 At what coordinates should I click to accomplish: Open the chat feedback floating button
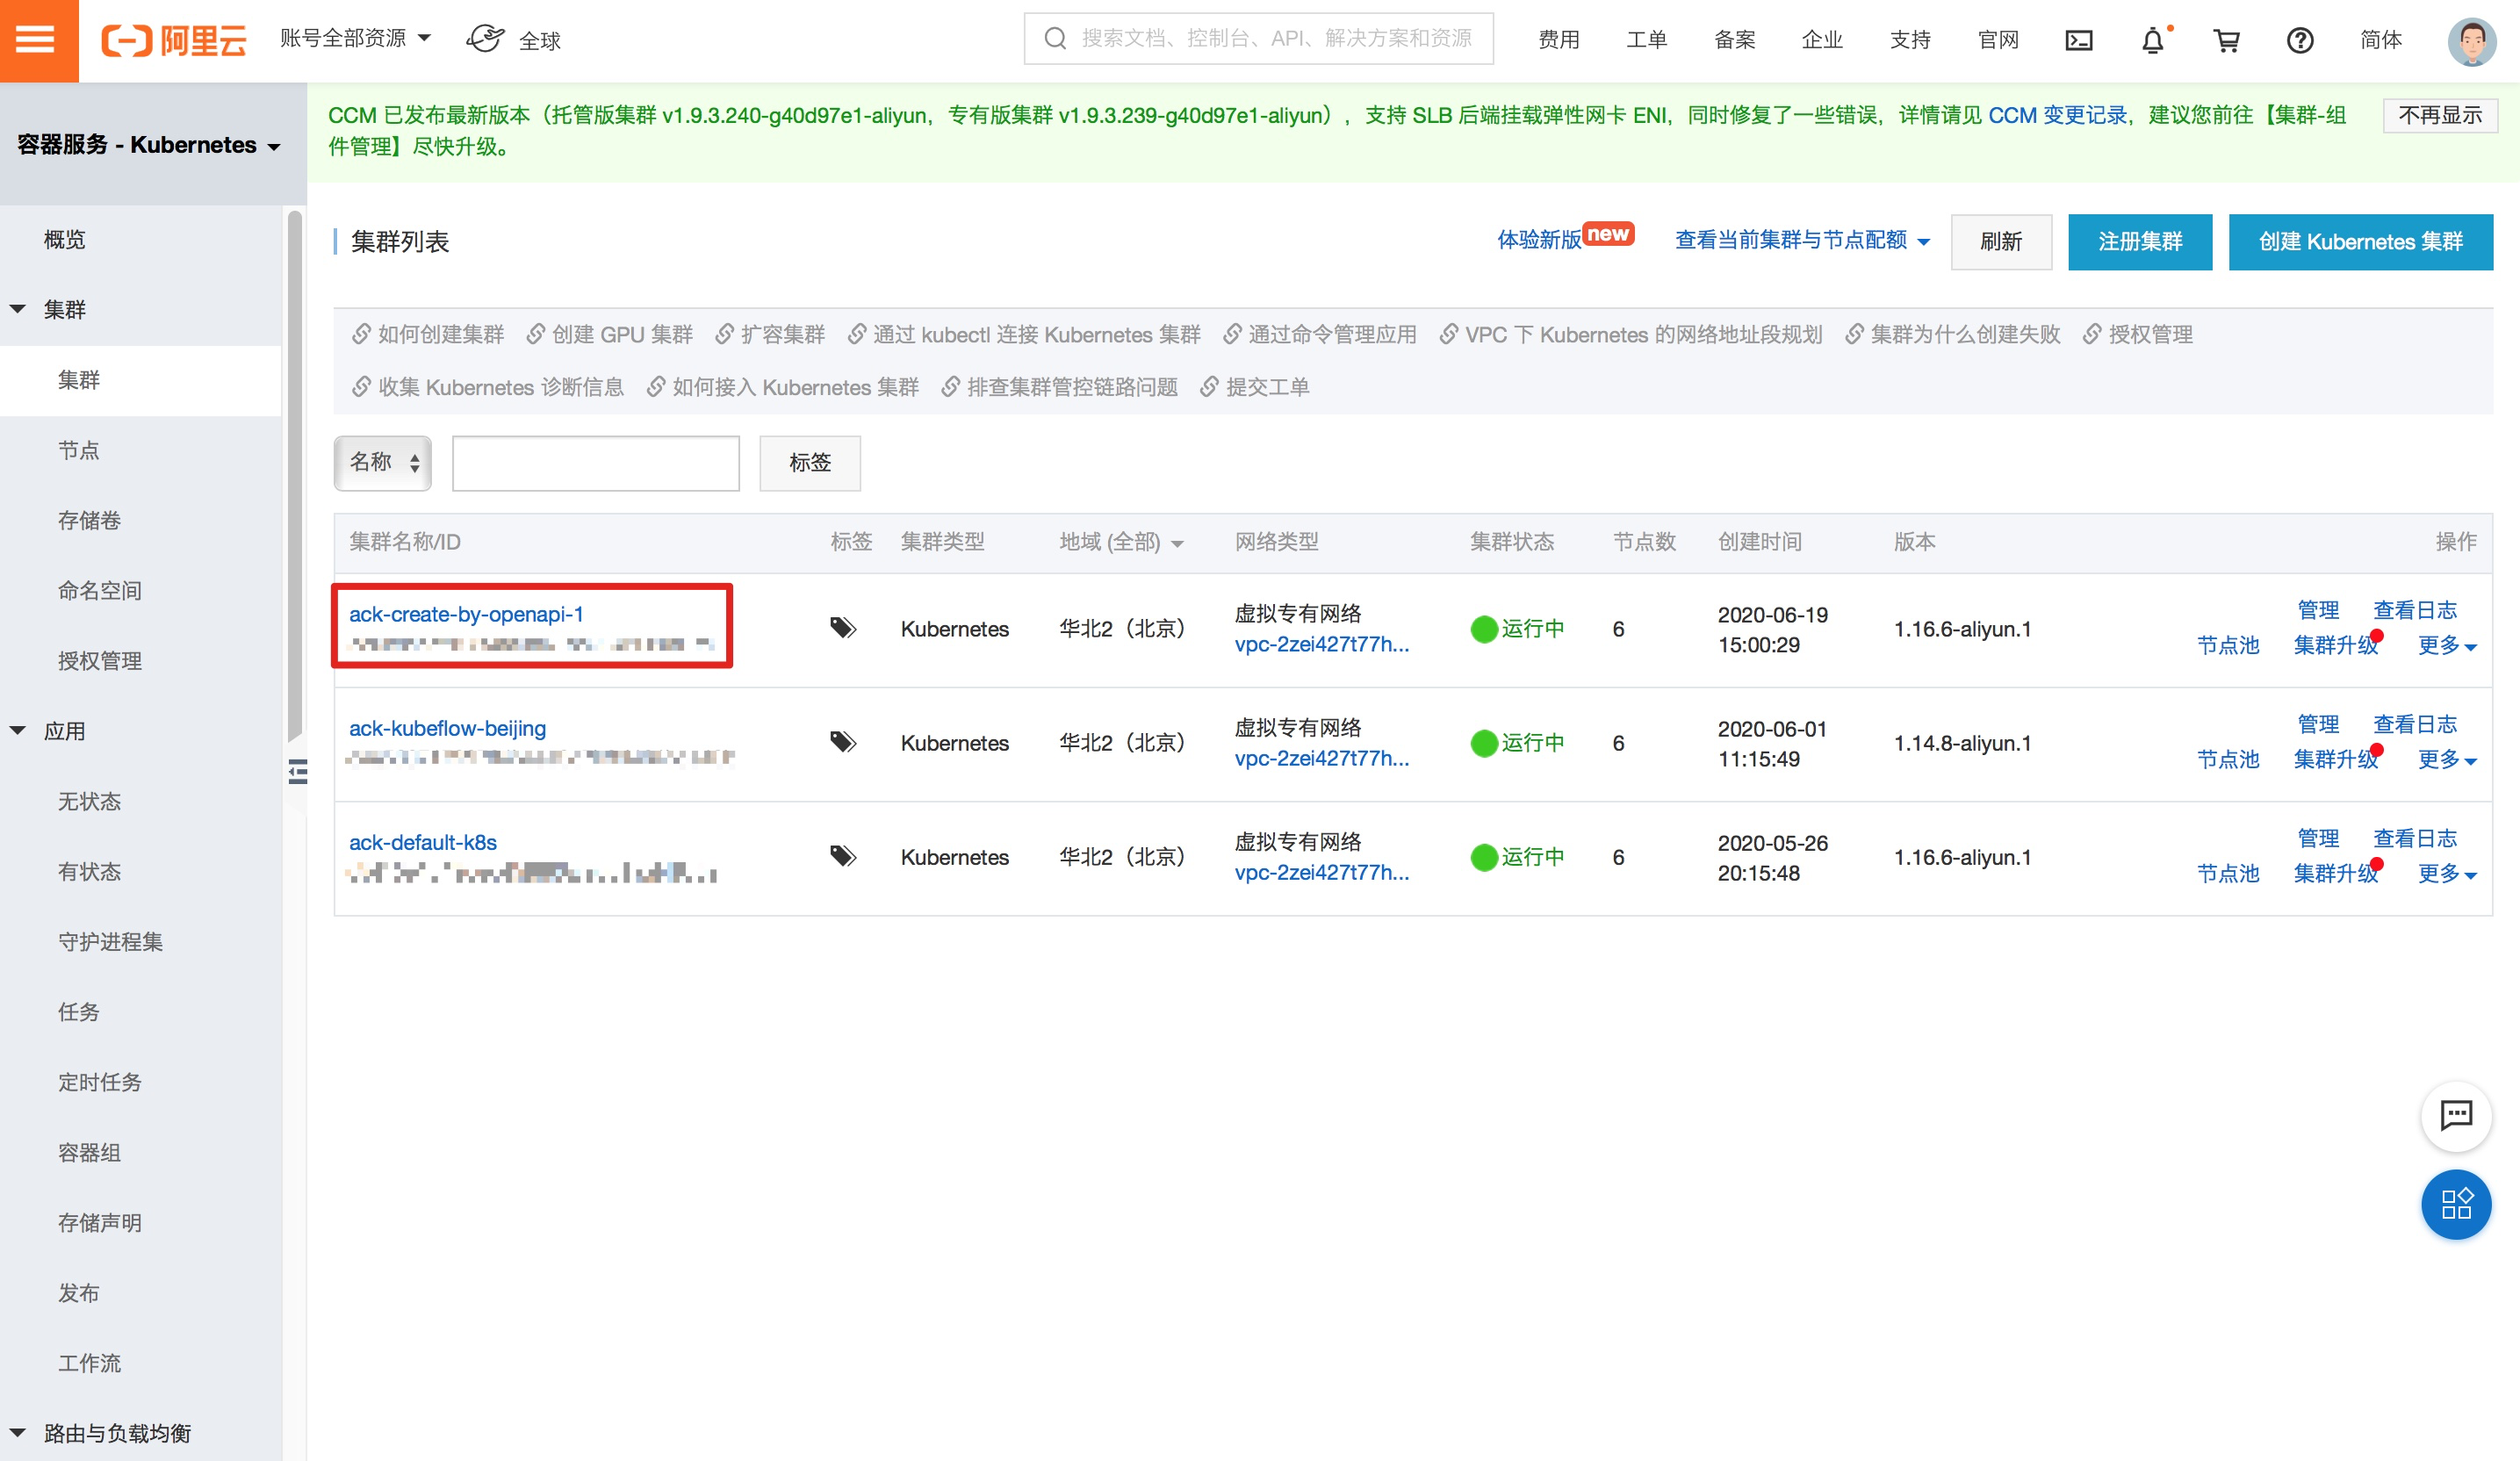tap(2455, 1115)
